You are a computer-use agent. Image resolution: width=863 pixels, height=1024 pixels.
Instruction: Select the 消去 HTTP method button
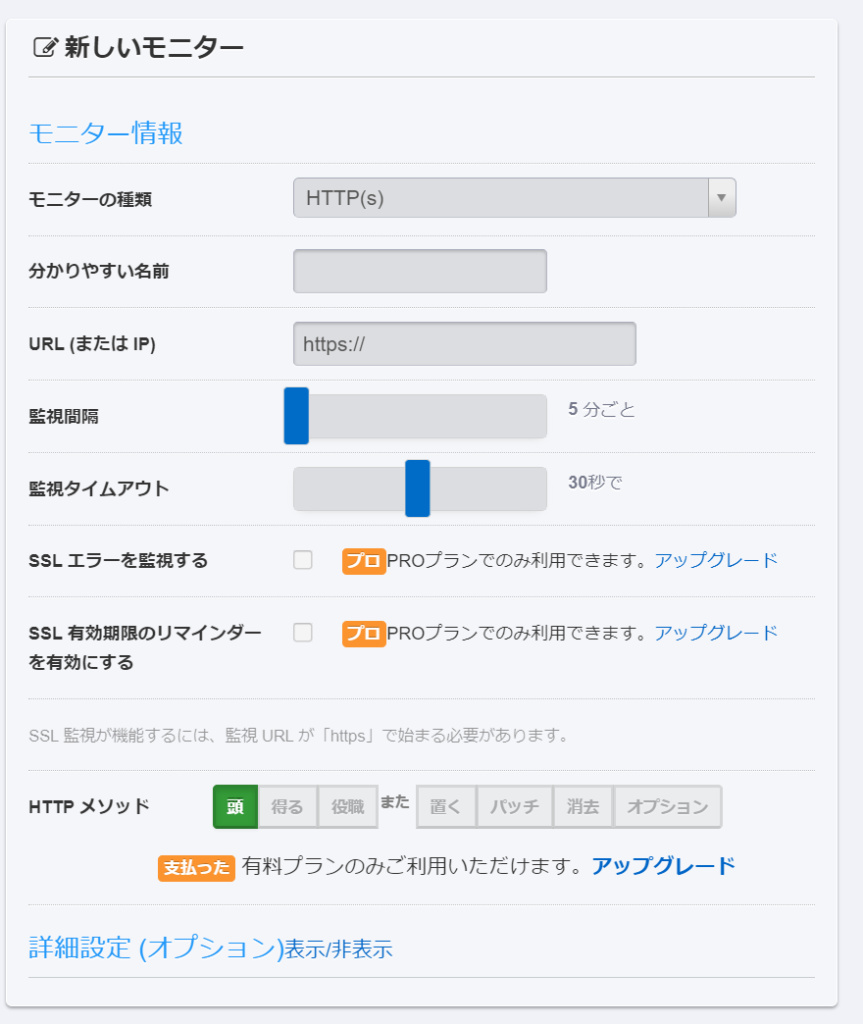pos(583,807)
